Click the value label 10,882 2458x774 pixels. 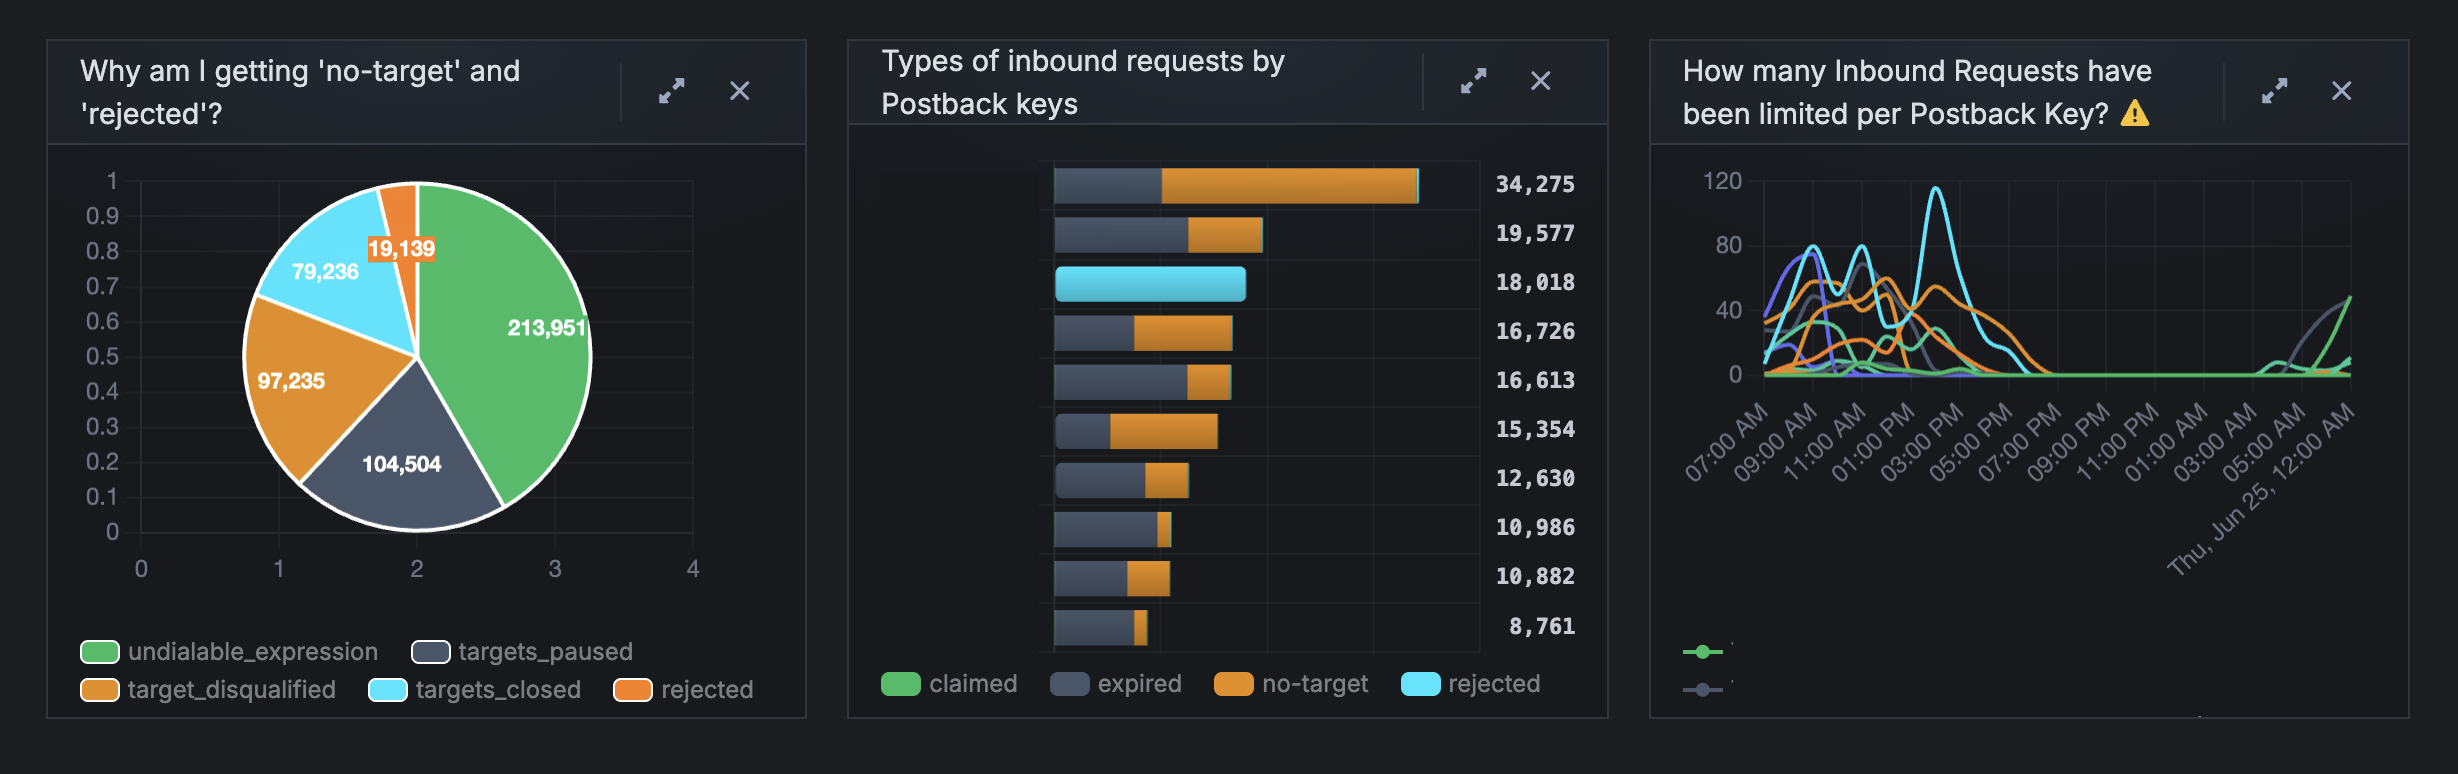coord(1535,577)
